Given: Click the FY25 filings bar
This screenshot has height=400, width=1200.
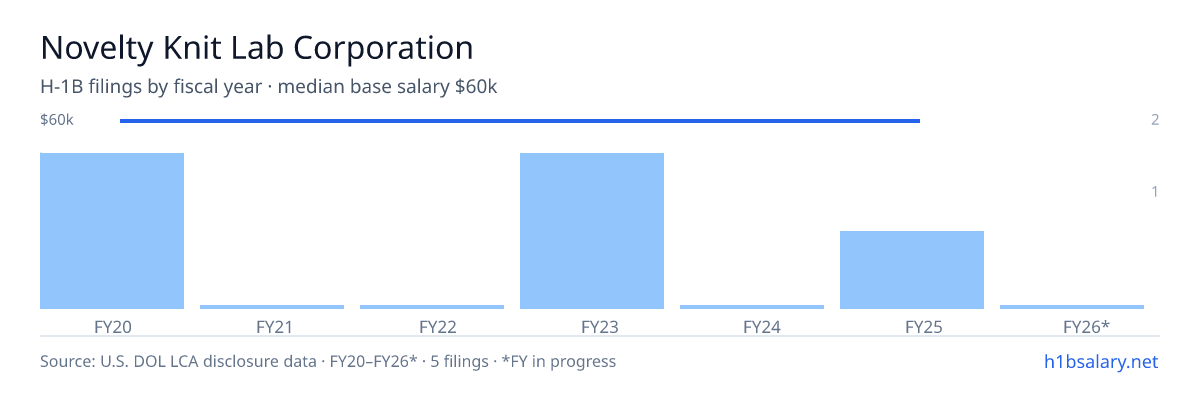Looking at the screenshot, I should tap(912, 270).
